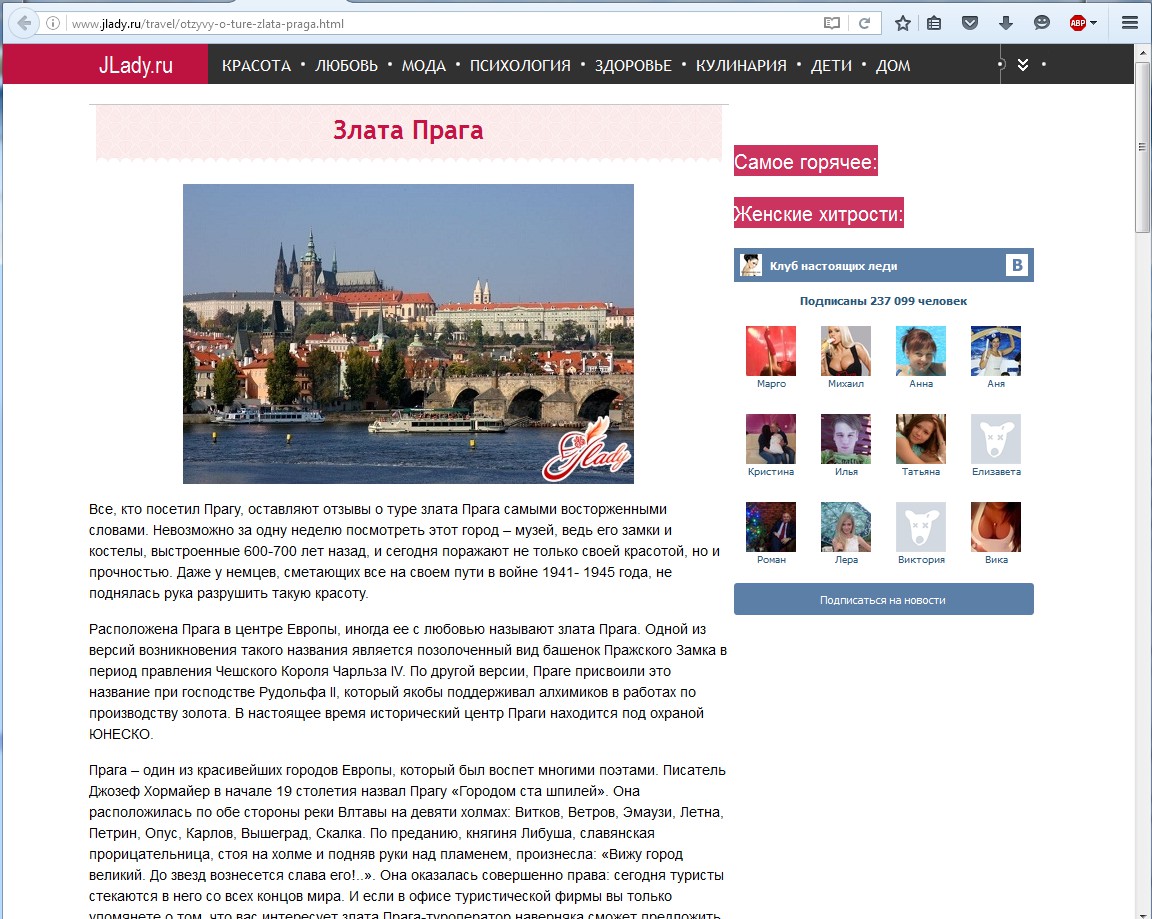Open Анна subscriber avatar

point(921,351)
